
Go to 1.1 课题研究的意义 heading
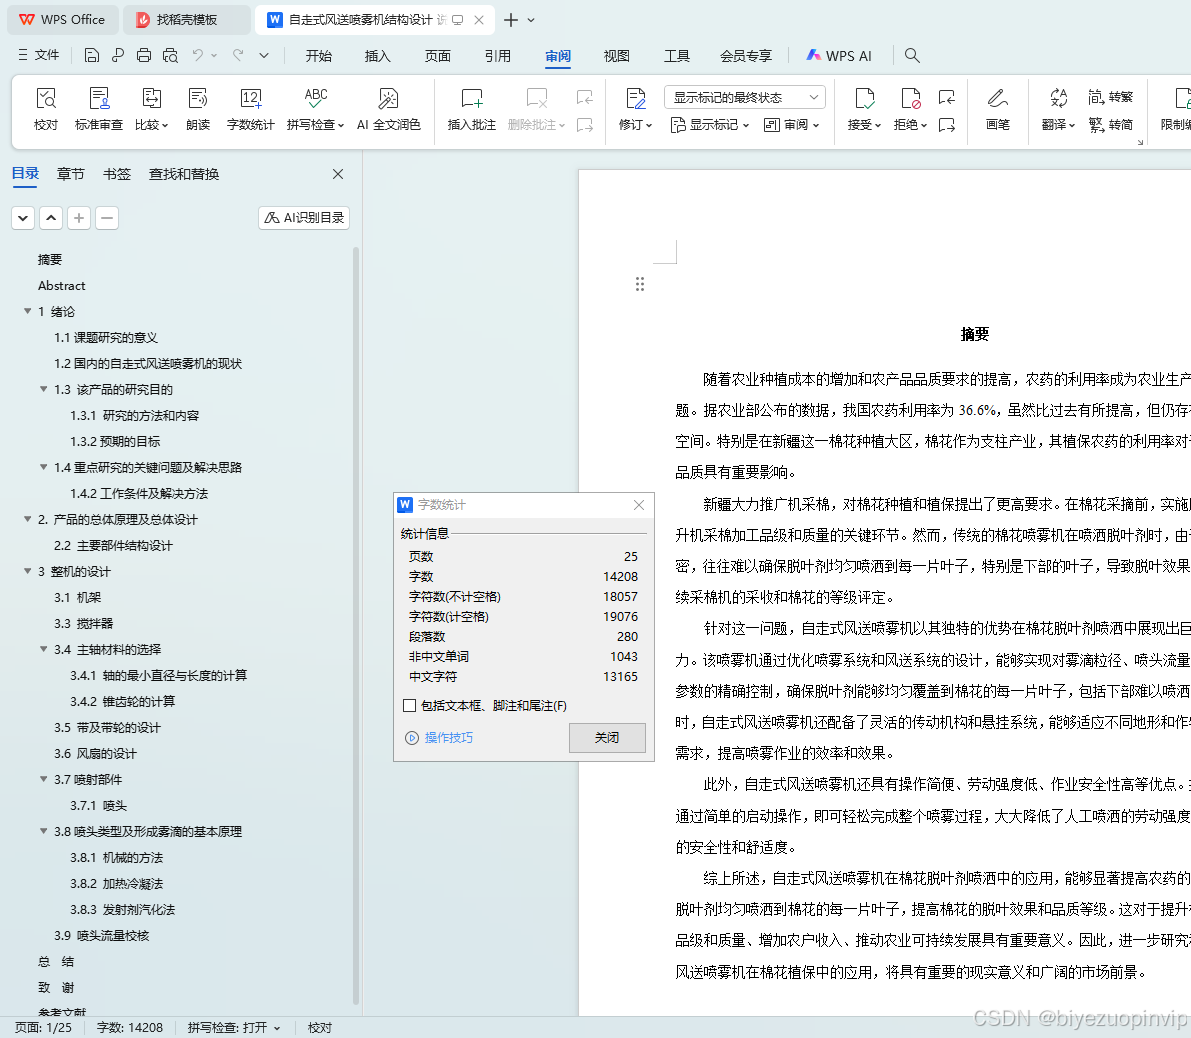[x=106, y=337]
